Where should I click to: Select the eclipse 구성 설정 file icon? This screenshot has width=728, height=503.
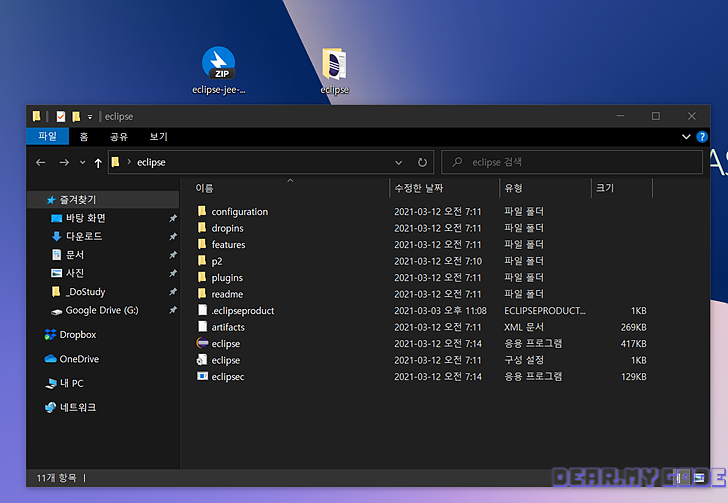(x=202, y=360)
